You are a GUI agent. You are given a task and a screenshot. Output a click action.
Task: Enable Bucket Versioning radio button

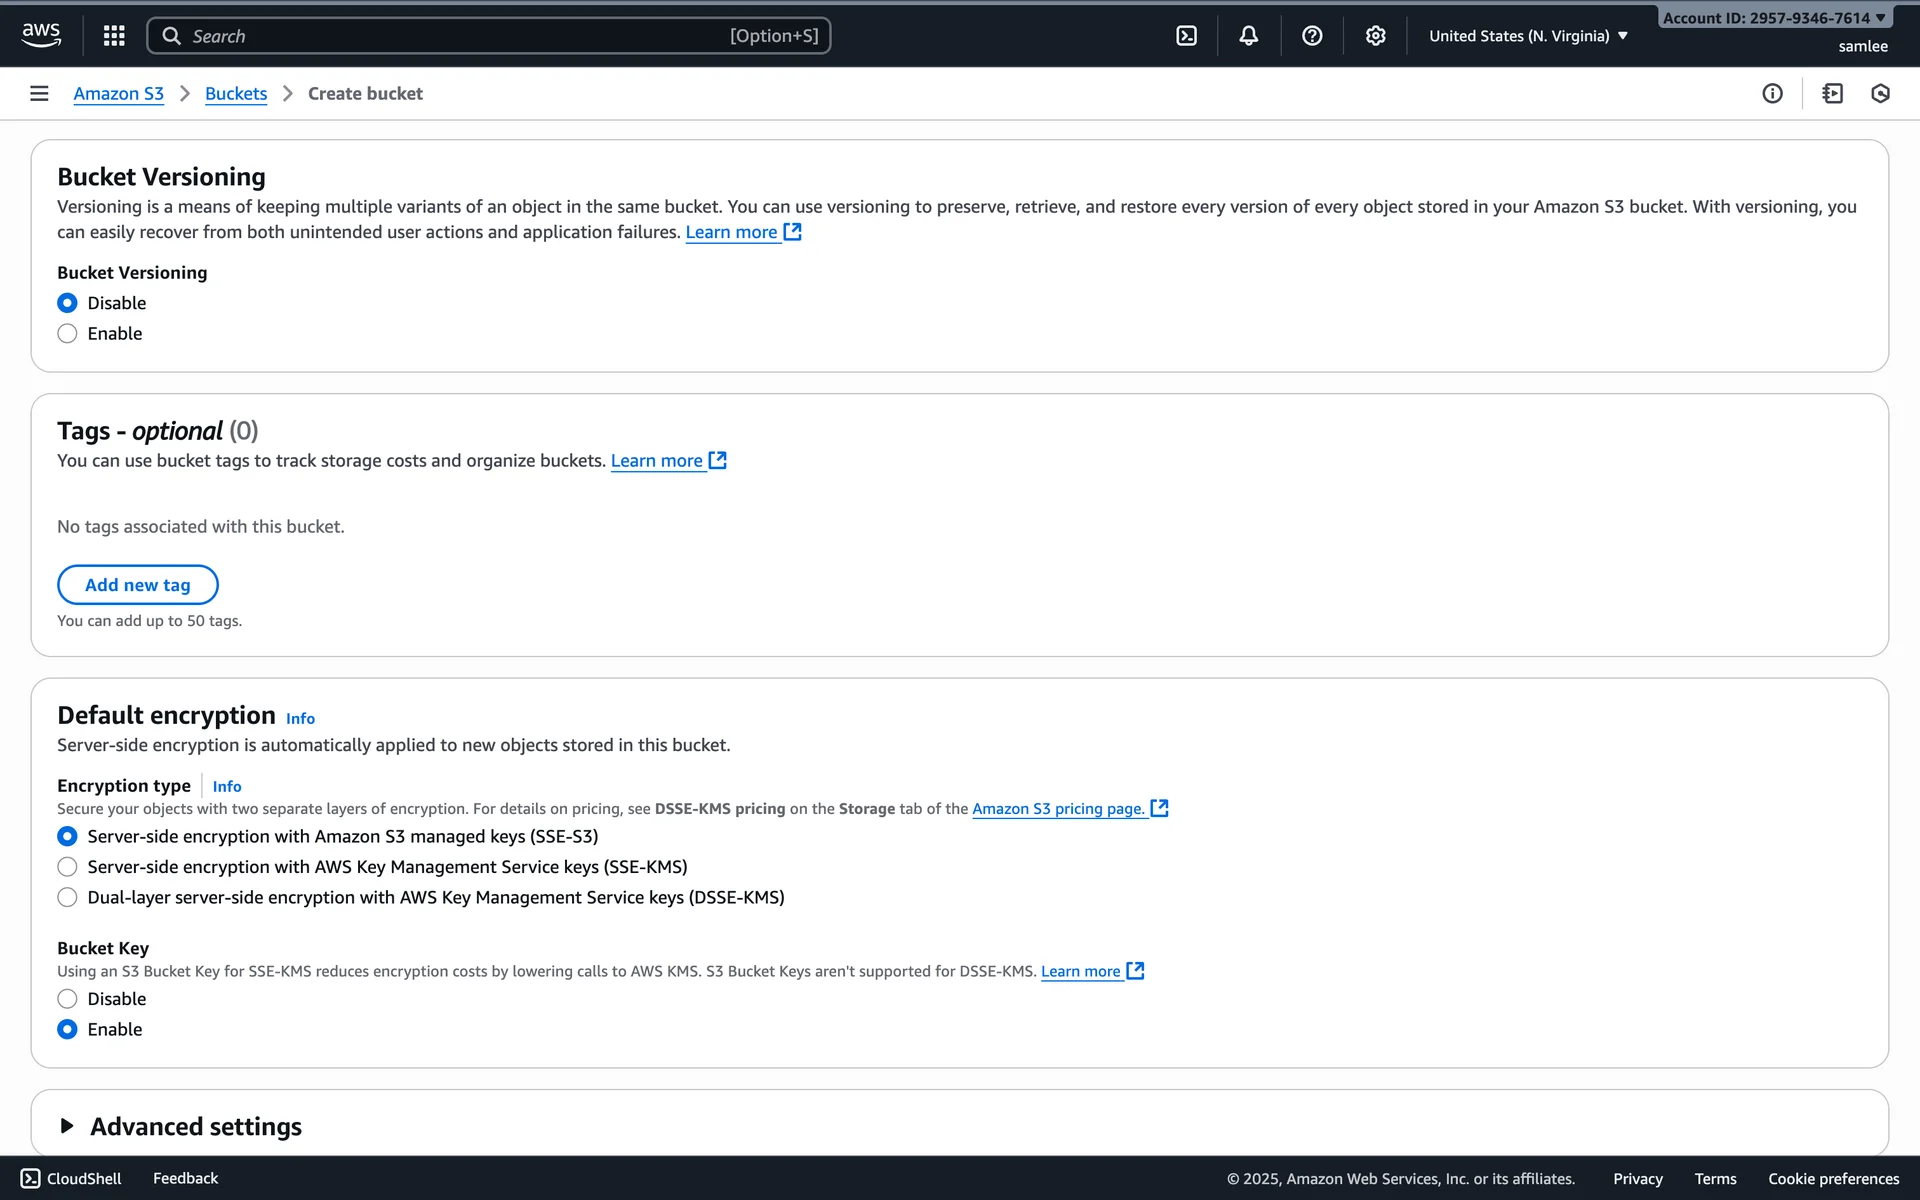tap(67, 334)
